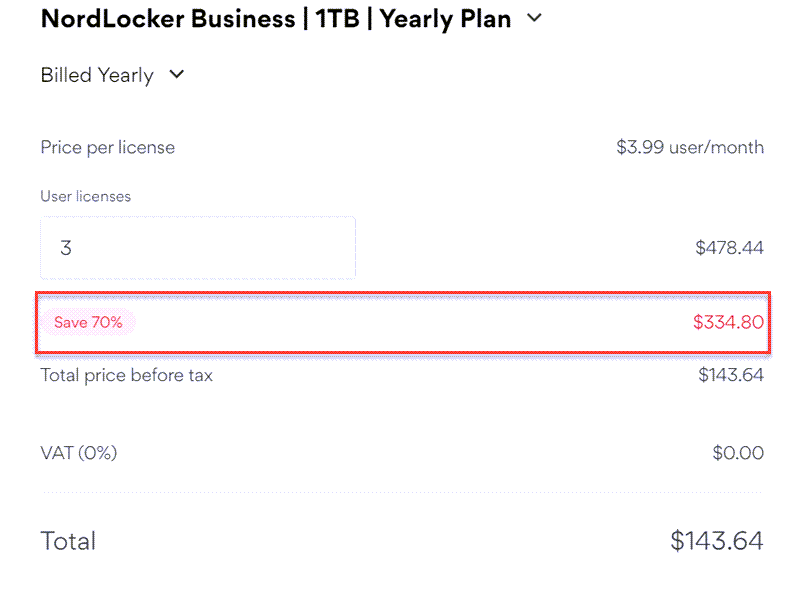800x593 pixels.
Task: Click the User licenses field label
Action: 85,196
